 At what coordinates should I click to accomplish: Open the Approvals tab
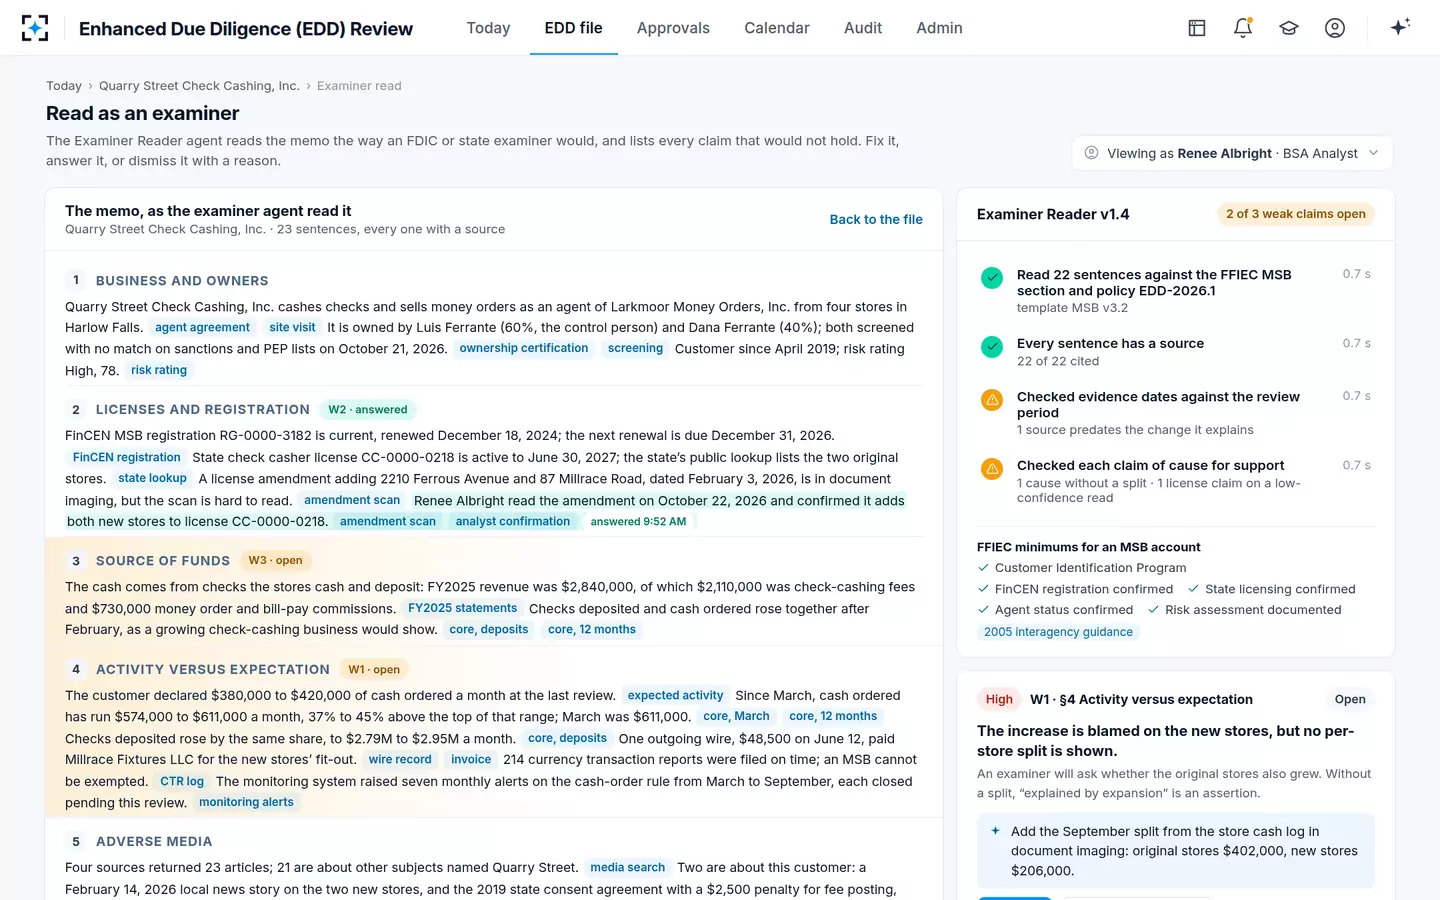click(673, 28)
